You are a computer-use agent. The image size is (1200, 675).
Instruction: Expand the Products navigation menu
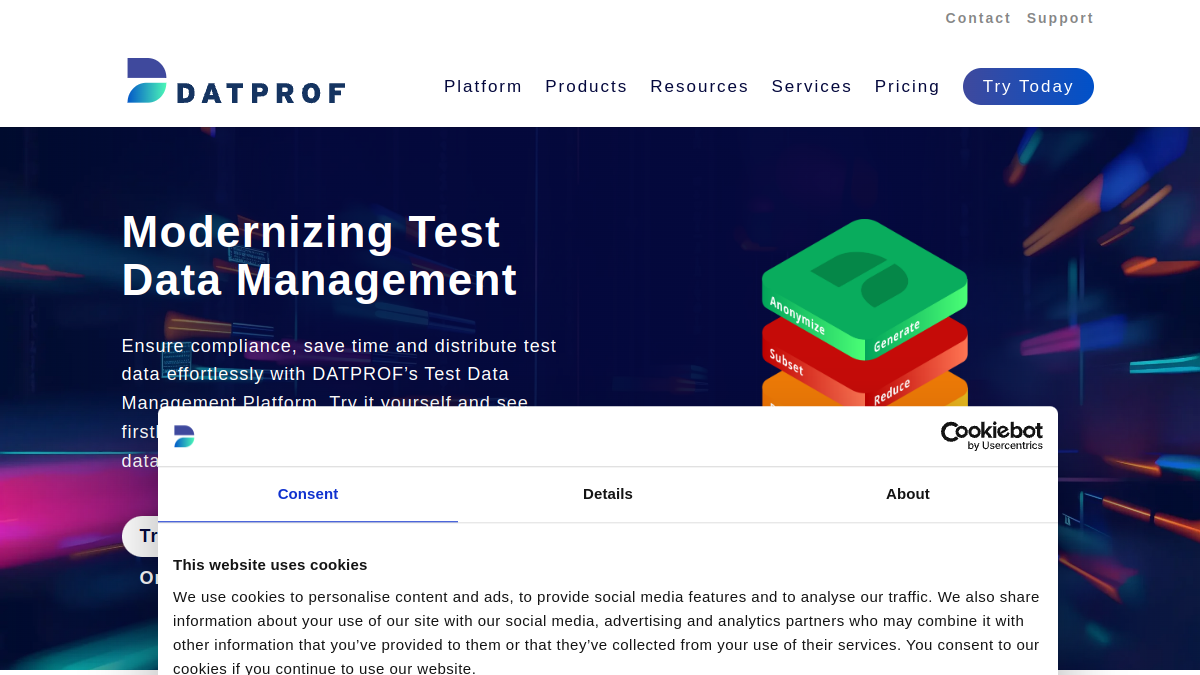[586, 86]
